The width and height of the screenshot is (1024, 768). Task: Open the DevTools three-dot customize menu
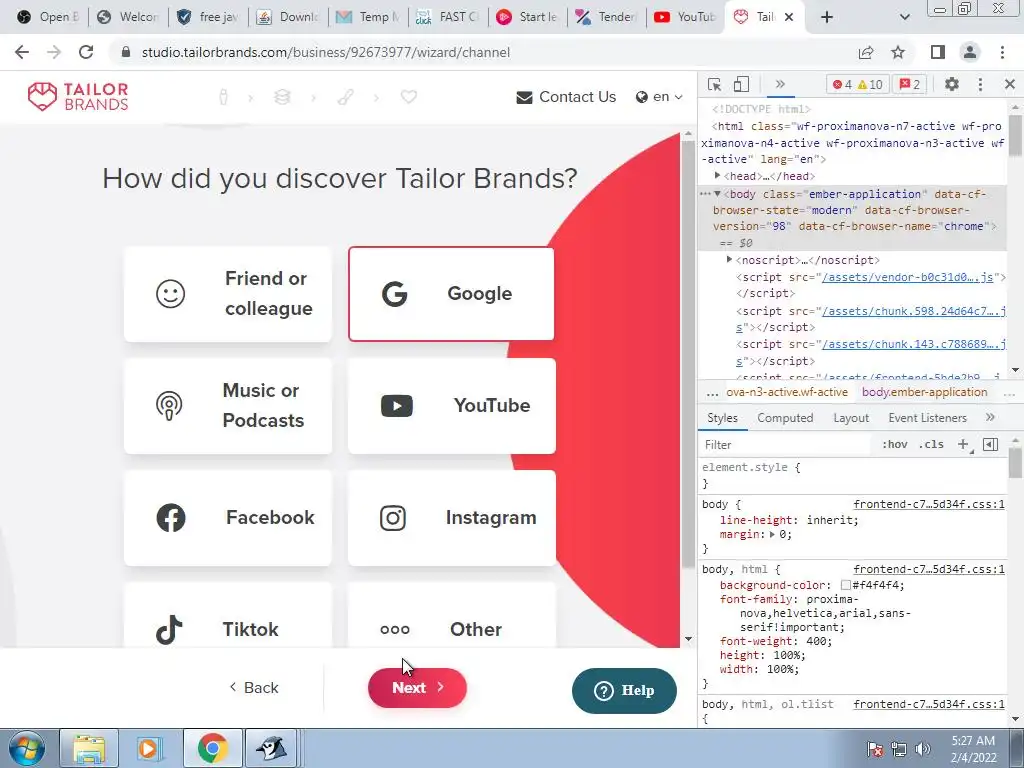pos(980,84)
